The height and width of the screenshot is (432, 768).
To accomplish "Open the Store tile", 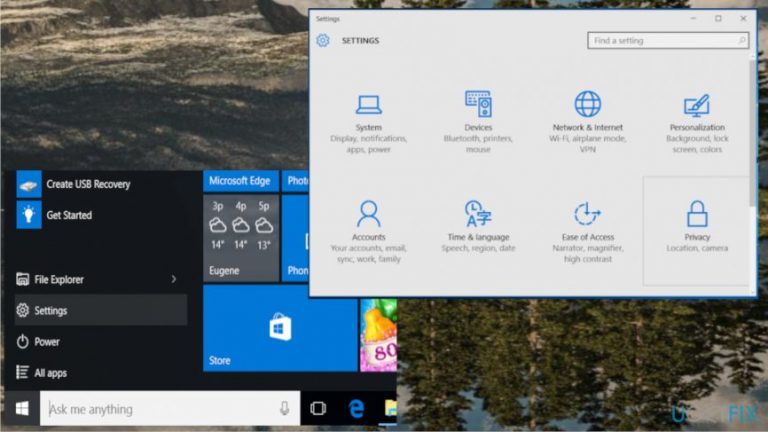I will tap(280, 328).
